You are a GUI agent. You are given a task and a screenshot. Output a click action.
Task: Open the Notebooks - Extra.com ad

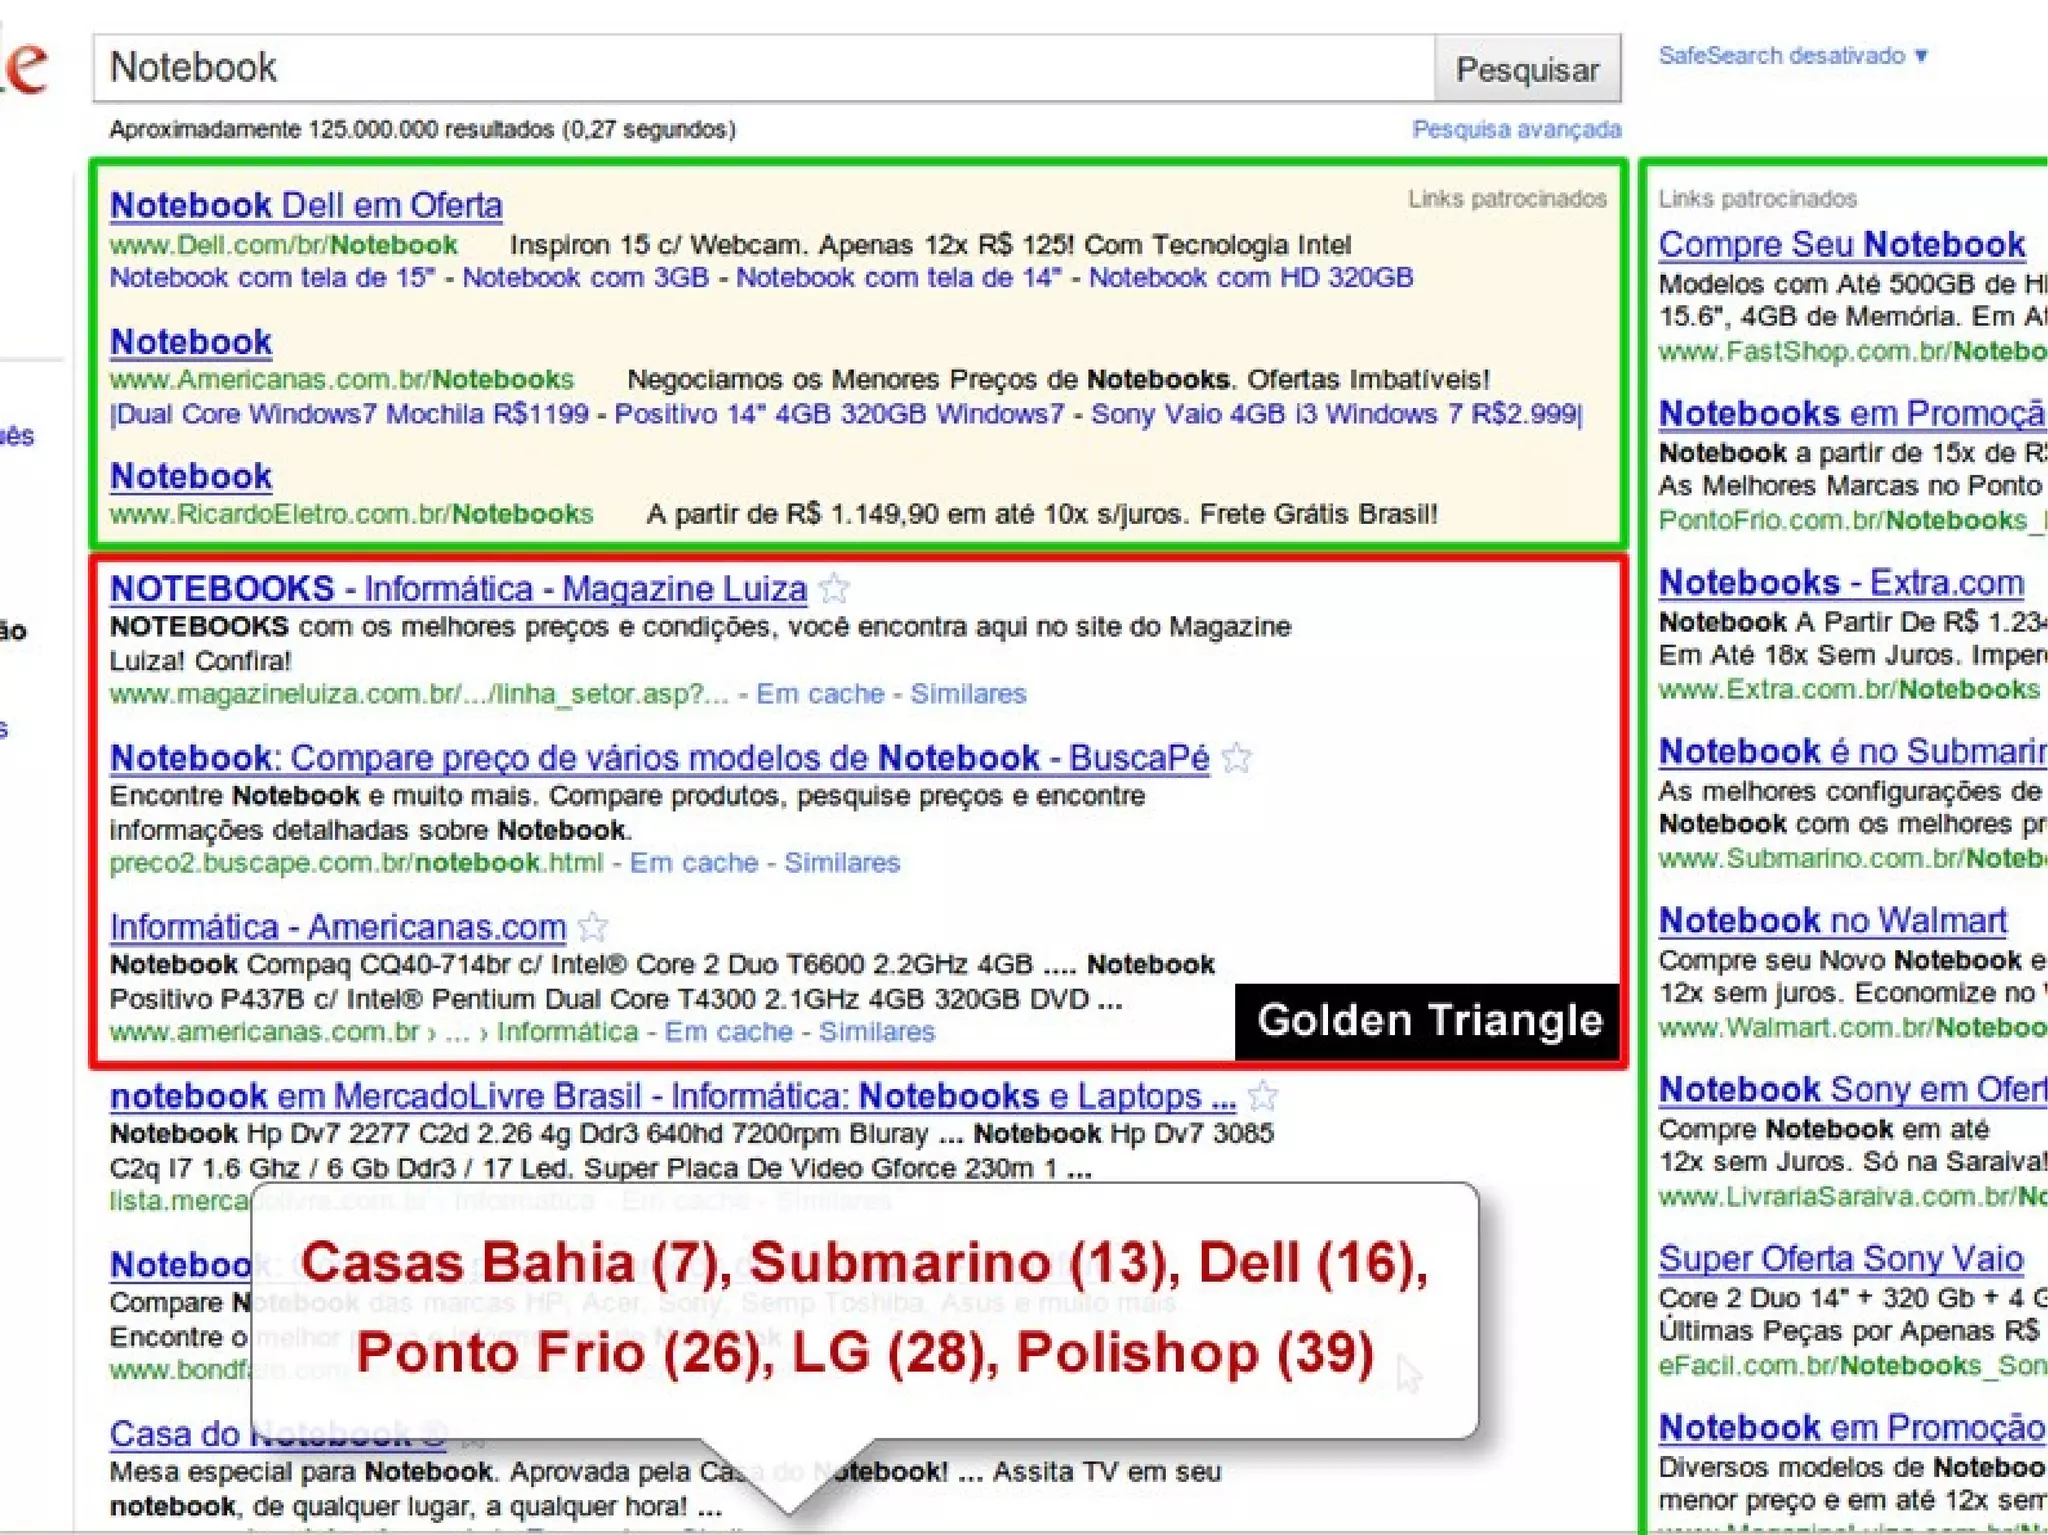point(1840,582)
